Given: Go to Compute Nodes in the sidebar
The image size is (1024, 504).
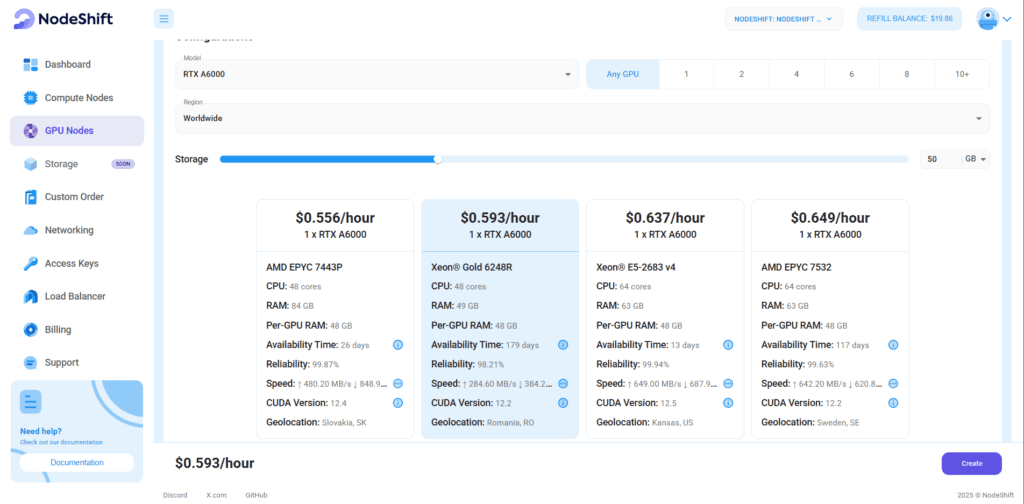Looking at the screenshot, I should (76, 98).
